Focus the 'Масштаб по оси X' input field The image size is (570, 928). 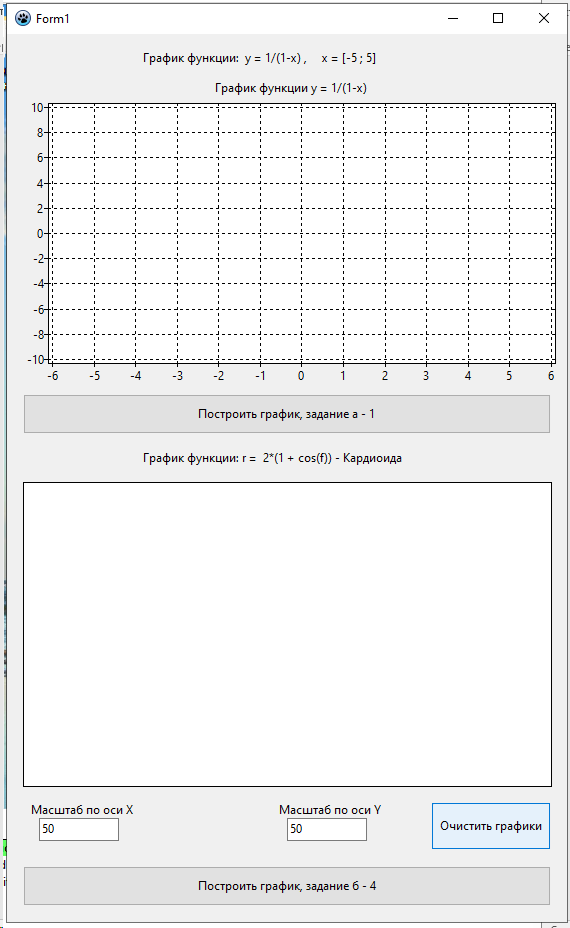click(79, 829)
